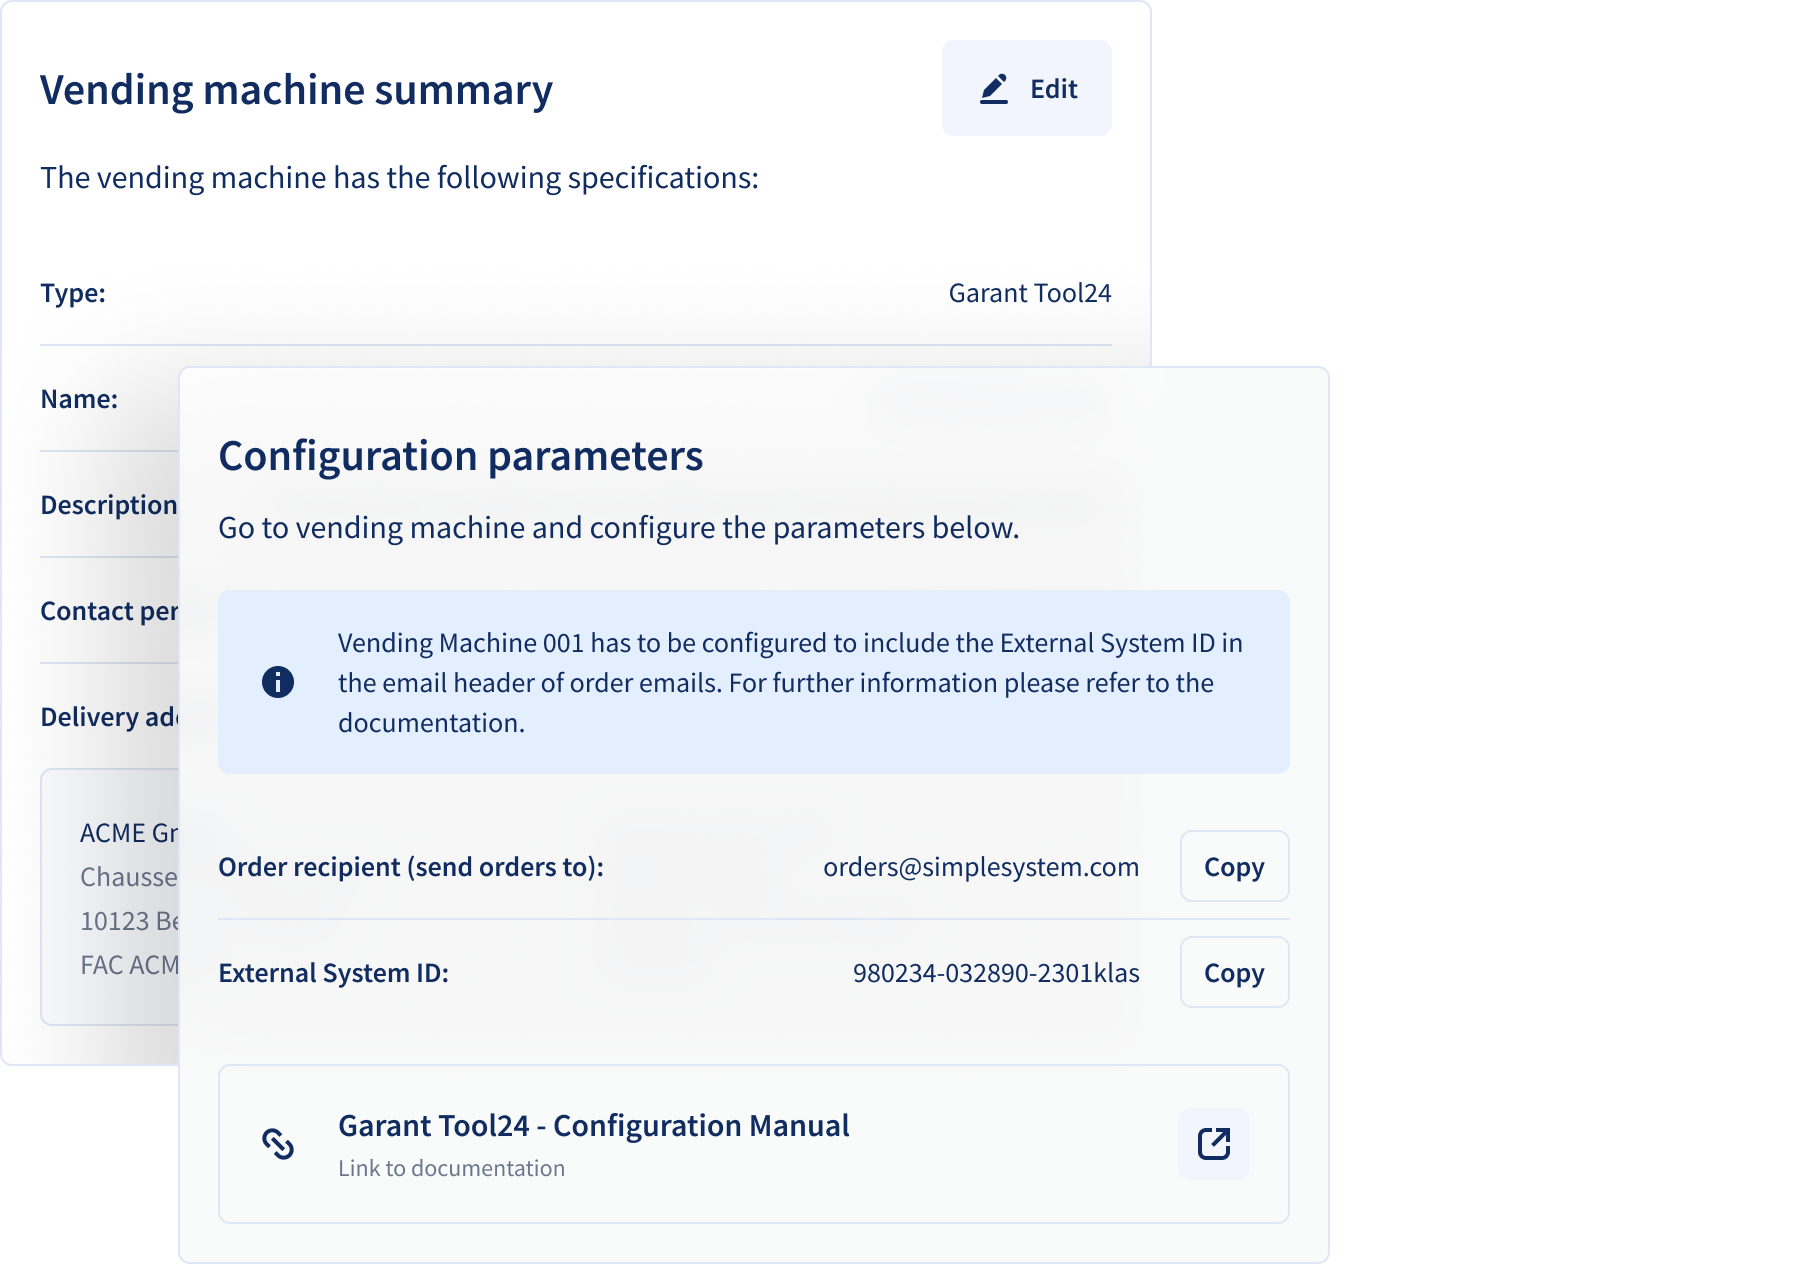Select the orders@simplesystem.com email text
1800x1264 pixels.
pos(981,866)
